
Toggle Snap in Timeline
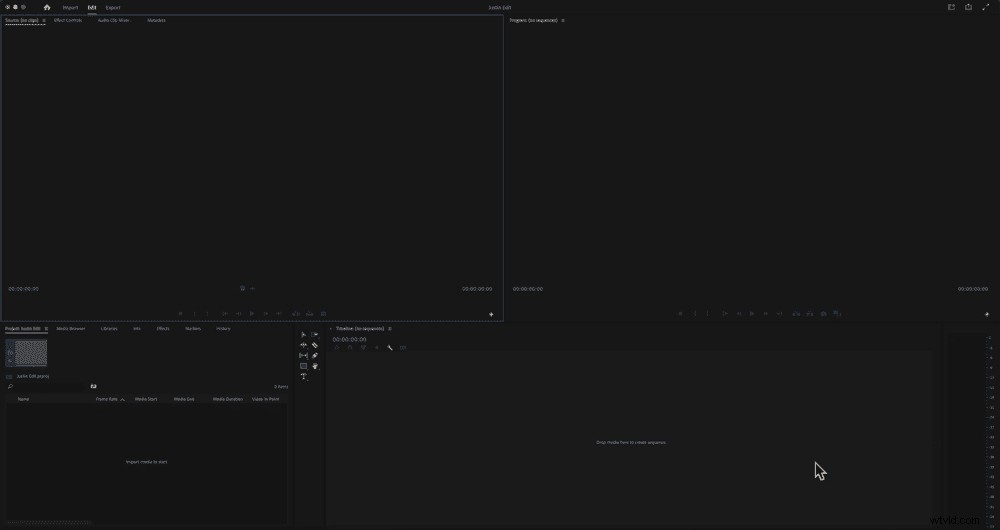[350, 348]
